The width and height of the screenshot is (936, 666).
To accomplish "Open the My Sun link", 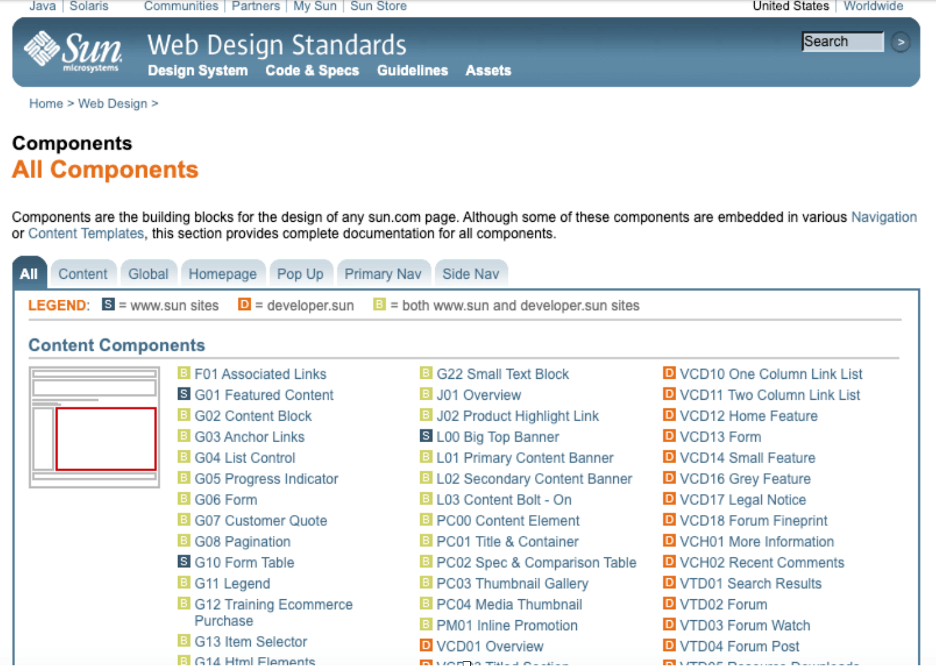I will [315, 6].
